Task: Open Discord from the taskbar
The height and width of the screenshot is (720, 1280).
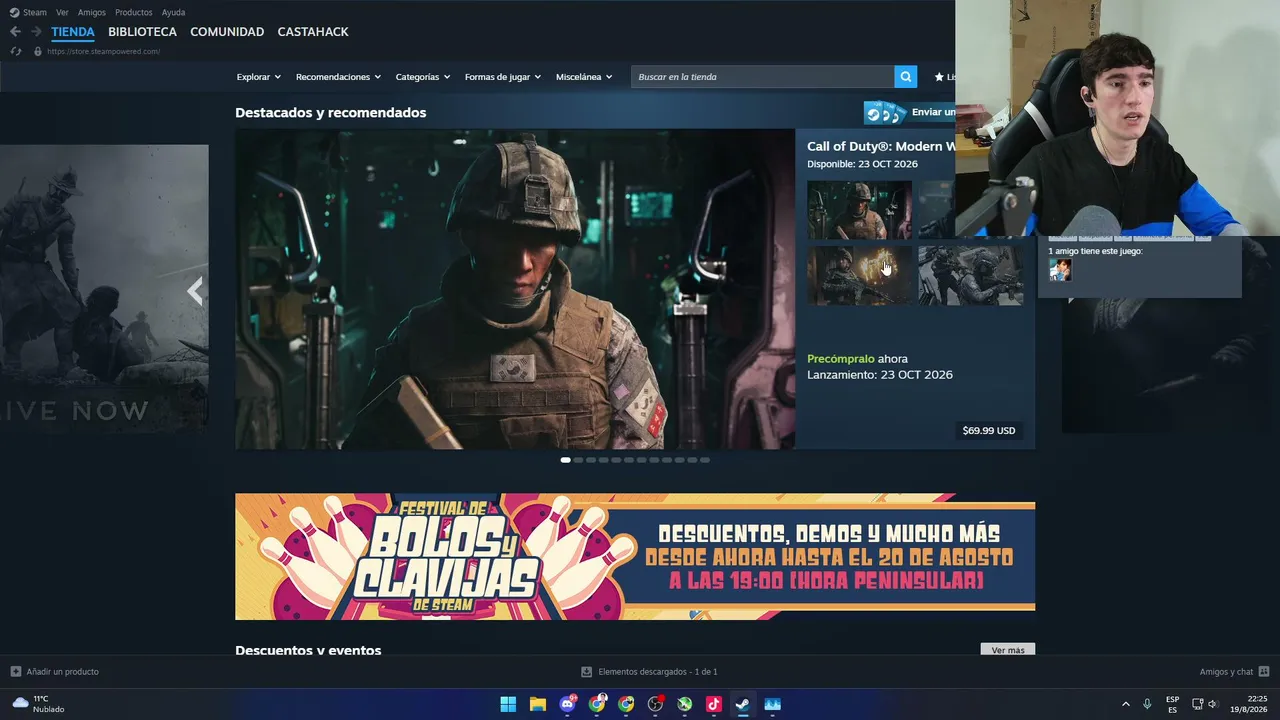Action: pyautogui.click(x=568, y=704)
